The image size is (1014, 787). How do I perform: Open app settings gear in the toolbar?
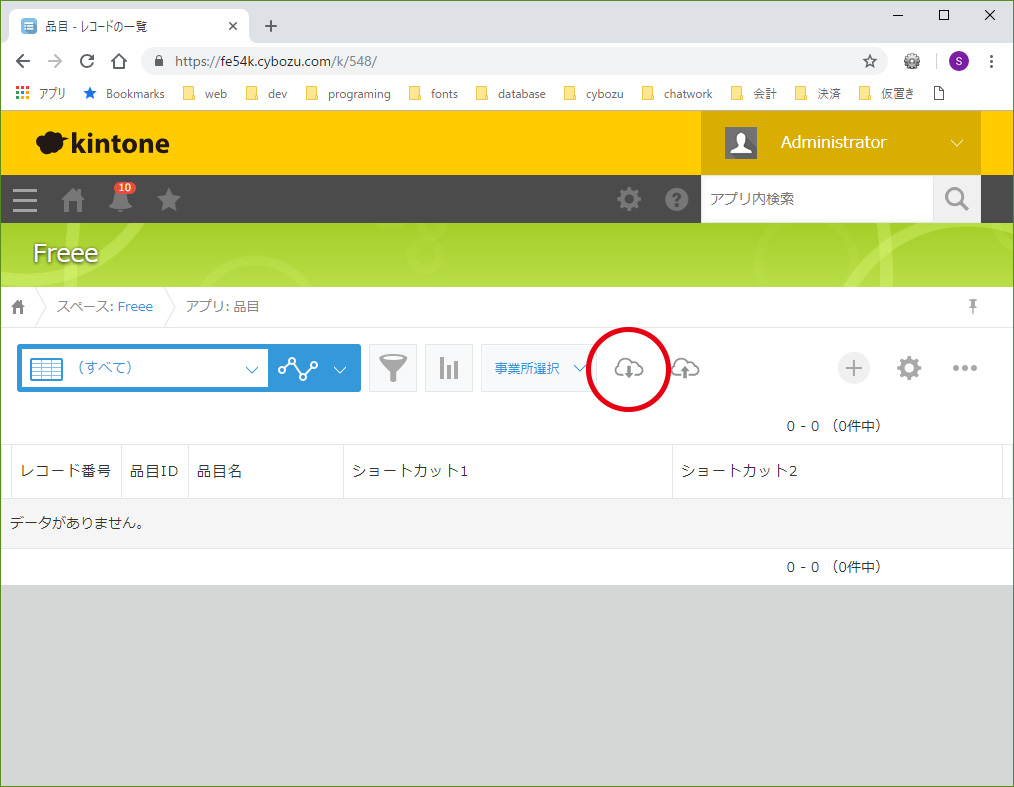point(909,368)
